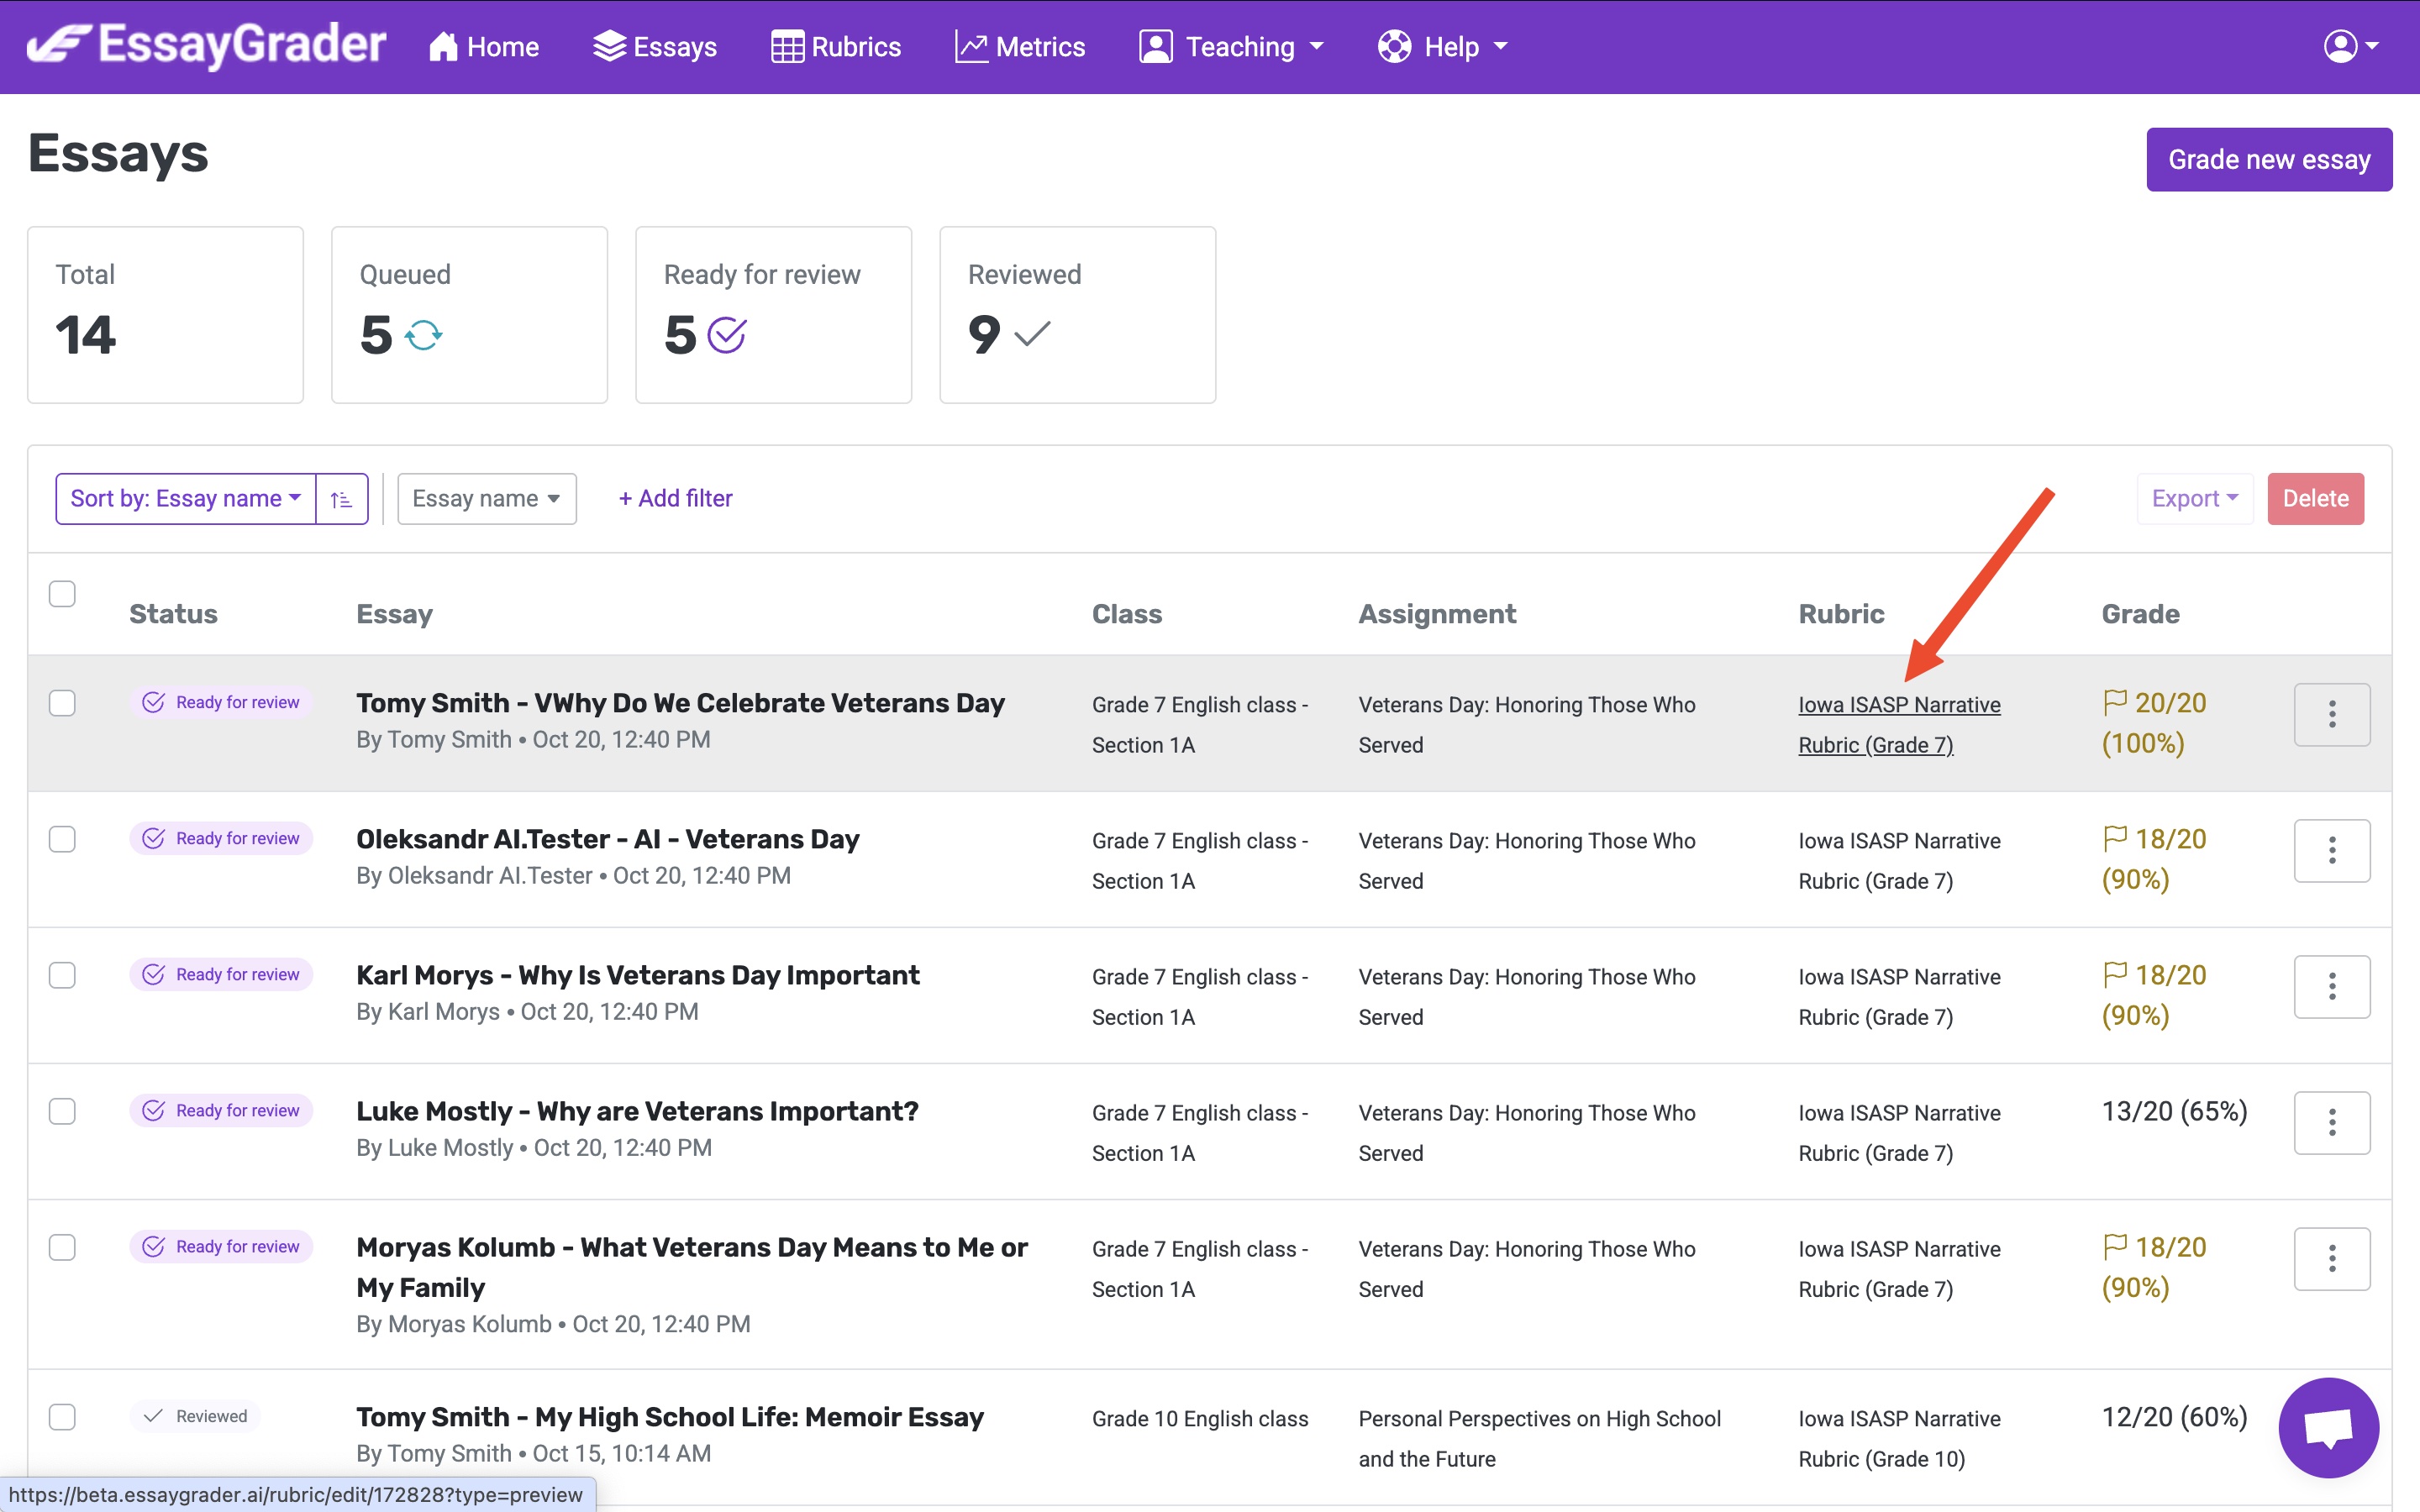
Task: Click the Grade new essay button
Action: coord(2268,160)
